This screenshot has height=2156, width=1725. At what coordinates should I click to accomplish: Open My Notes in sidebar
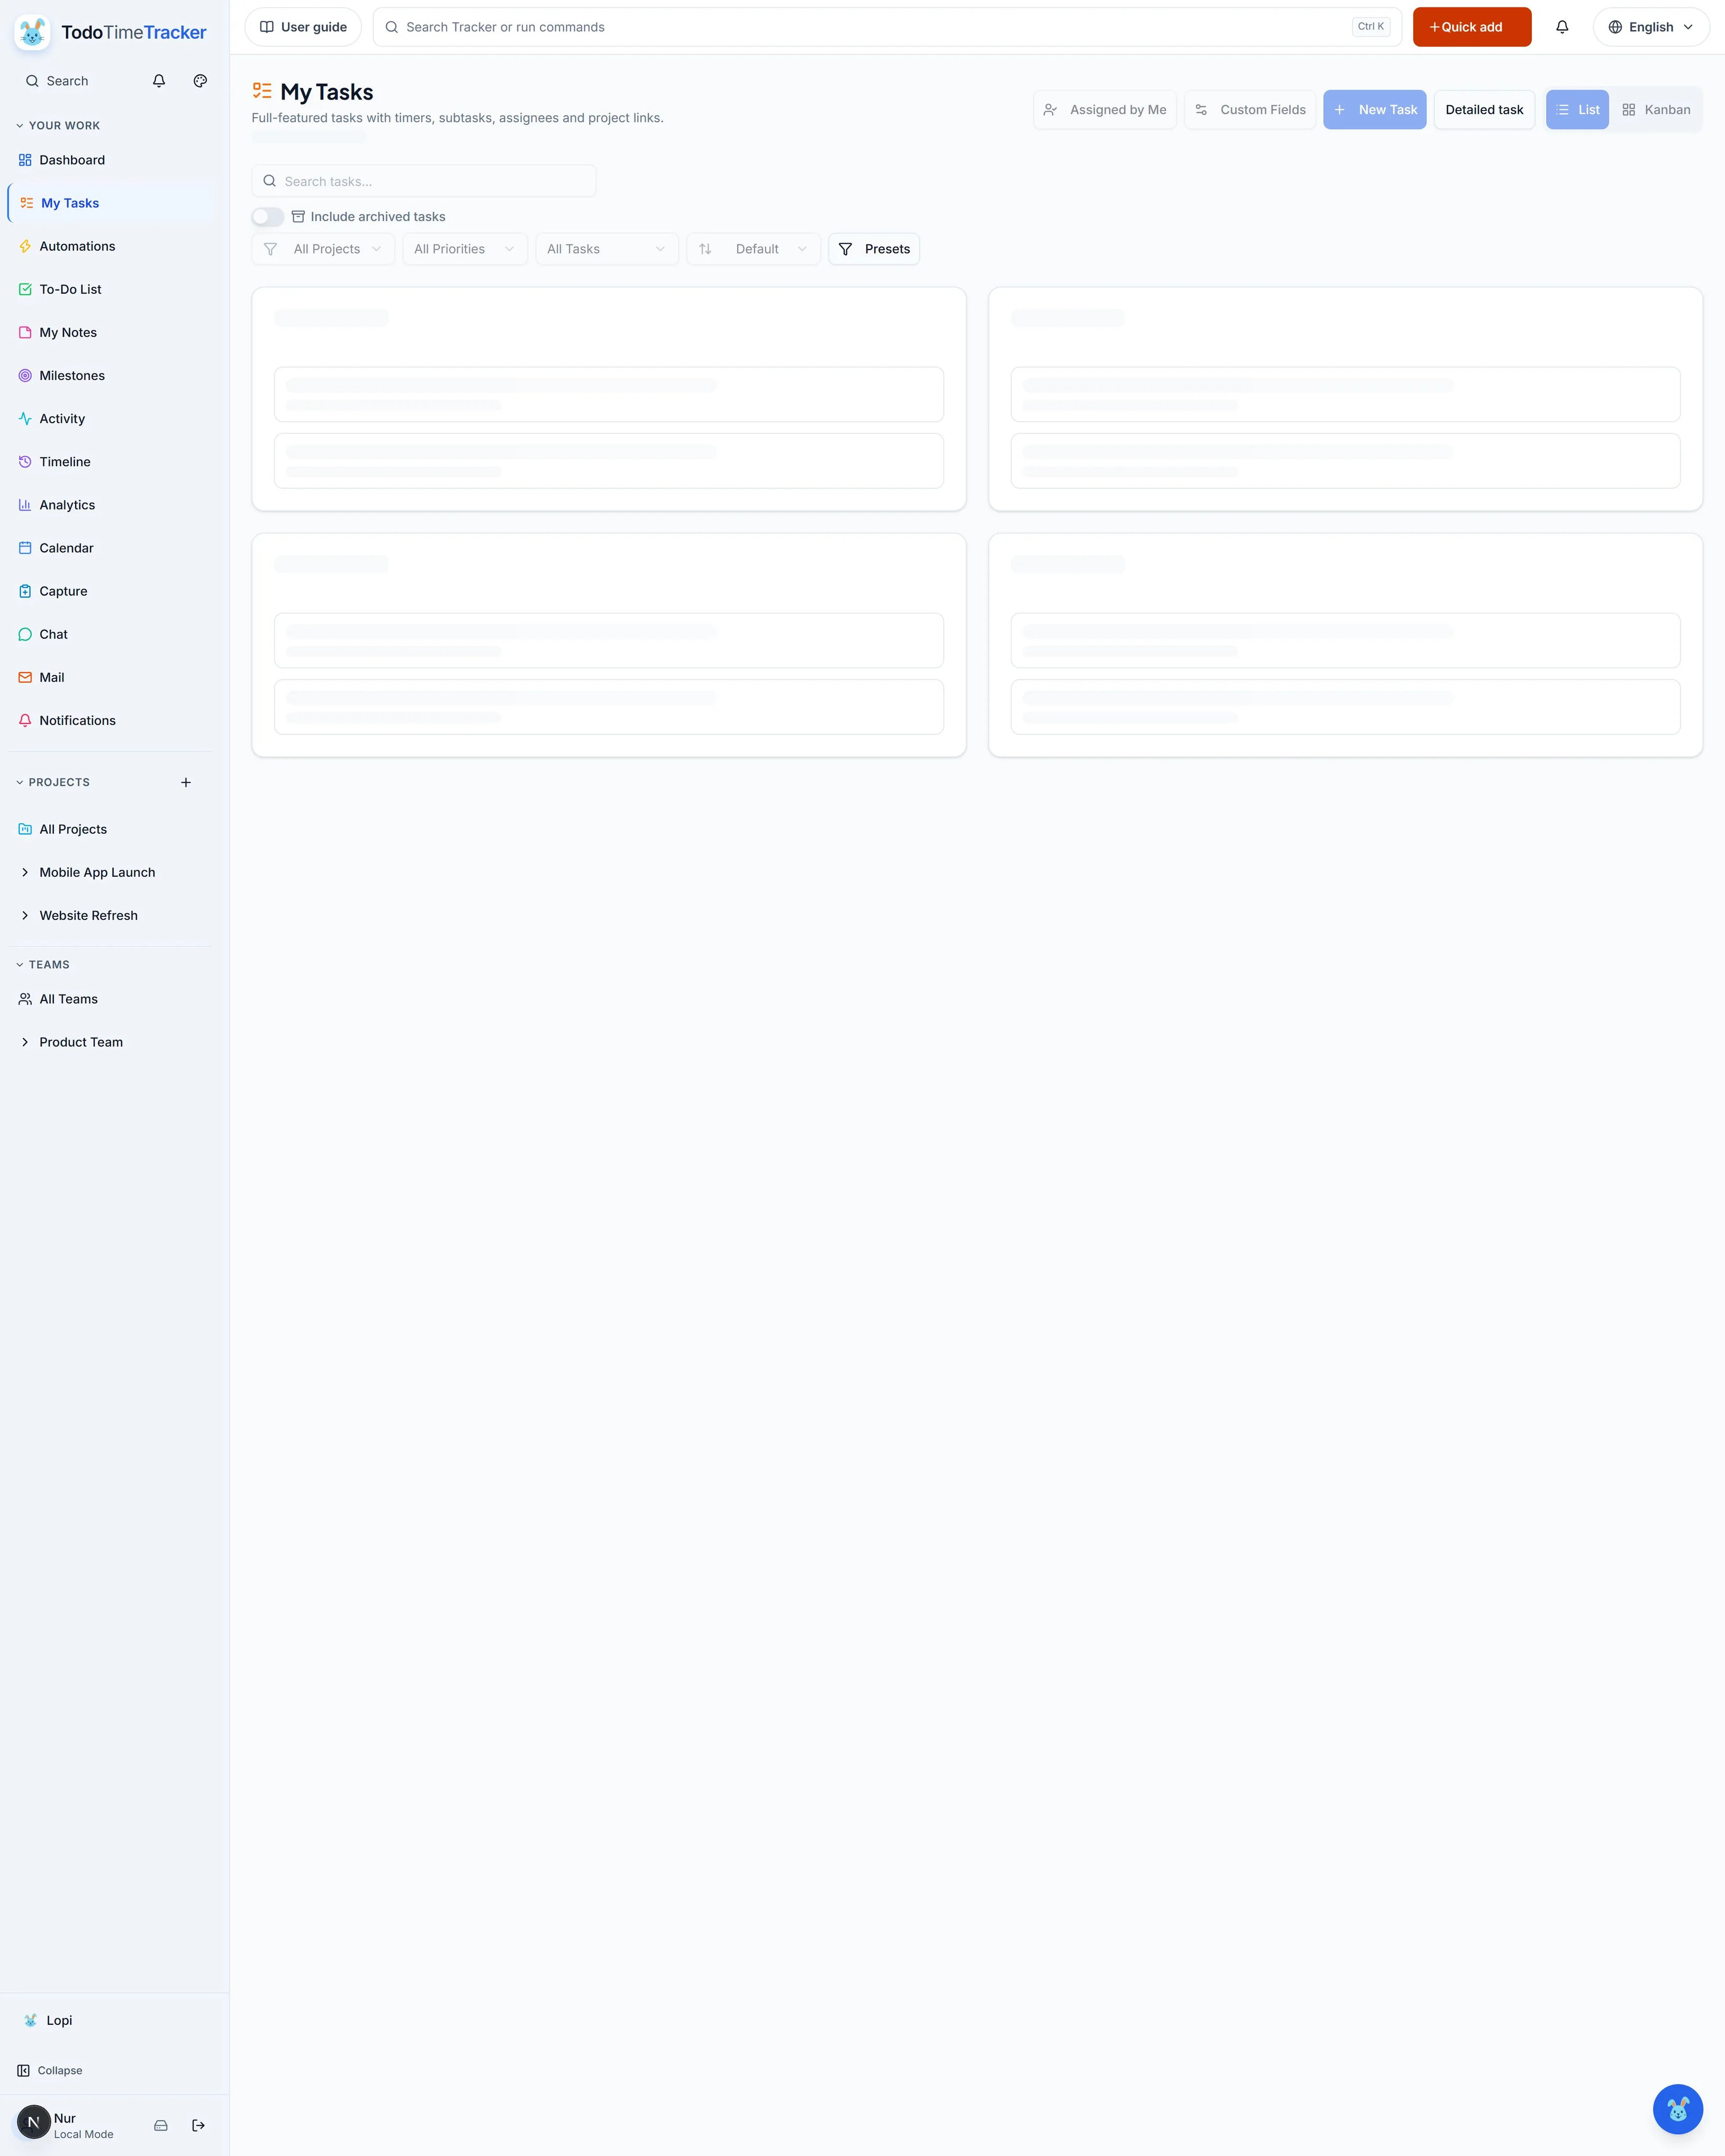point(111,332)
